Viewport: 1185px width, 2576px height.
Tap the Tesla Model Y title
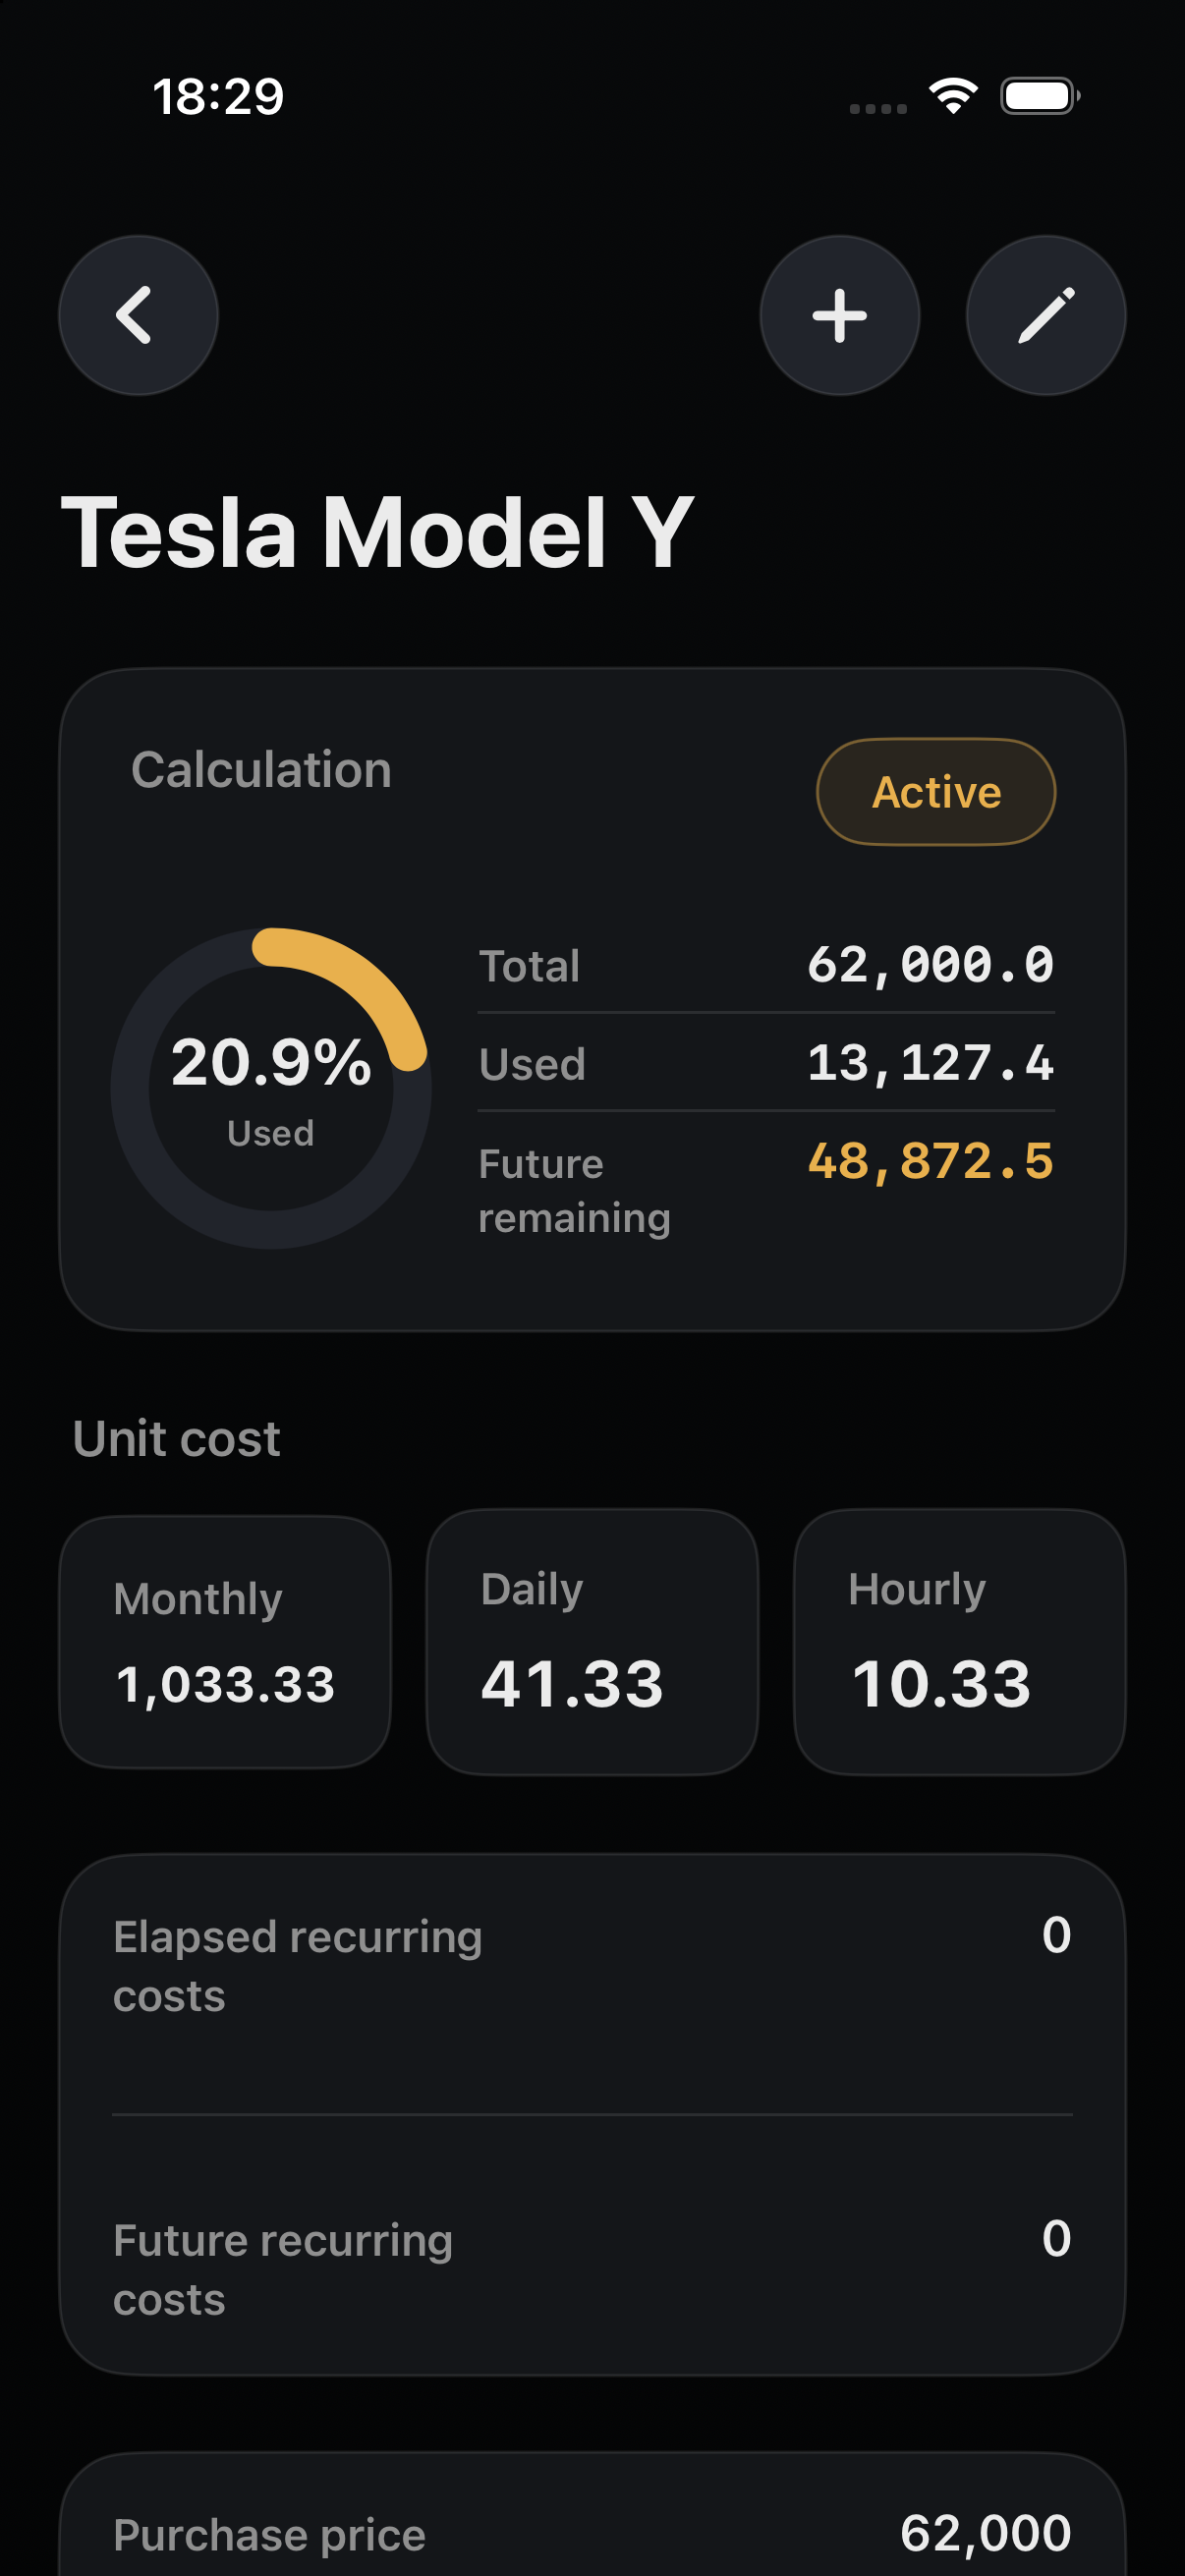click(x=378, y=533)
